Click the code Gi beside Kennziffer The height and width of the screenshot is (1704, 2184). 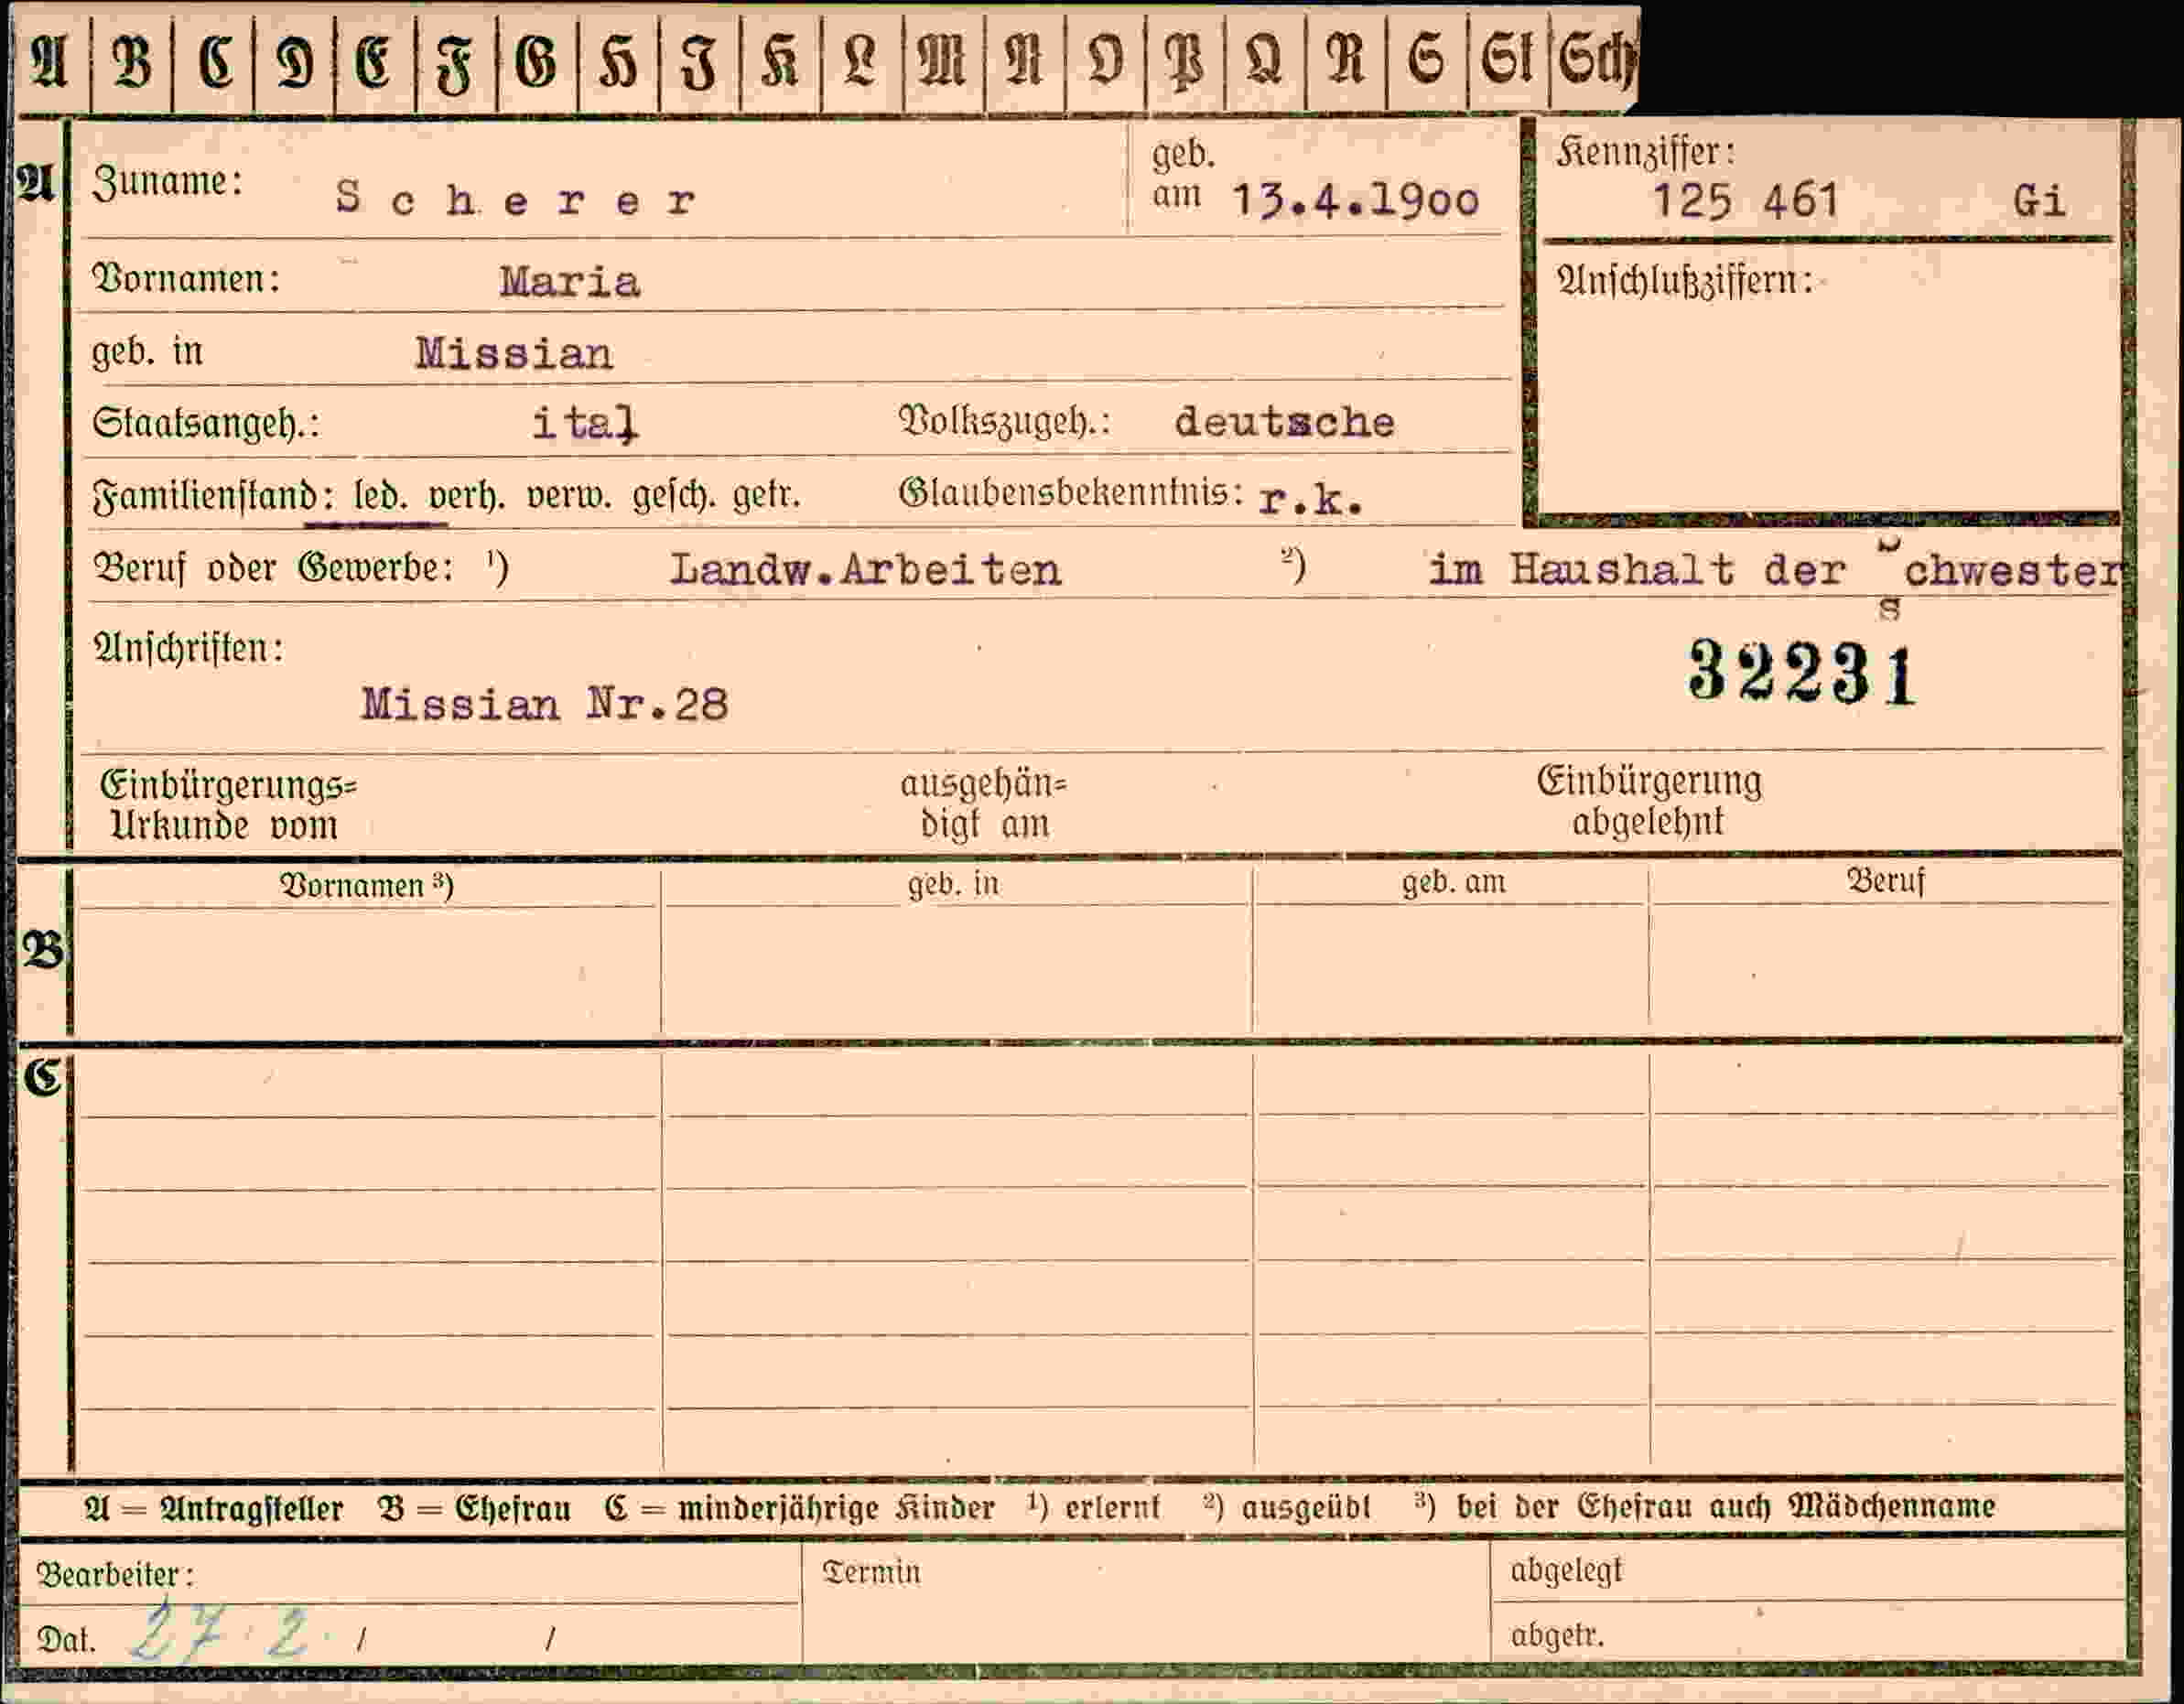coord(2039,201)
